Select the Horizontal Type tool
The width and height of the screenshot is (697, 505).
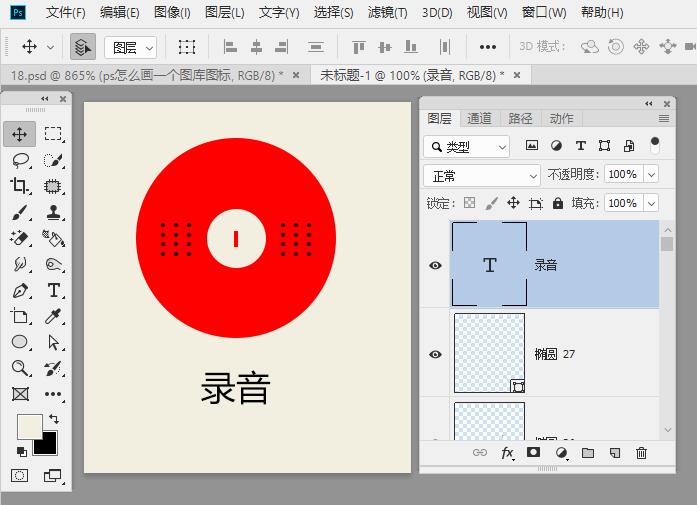(53, 291)
